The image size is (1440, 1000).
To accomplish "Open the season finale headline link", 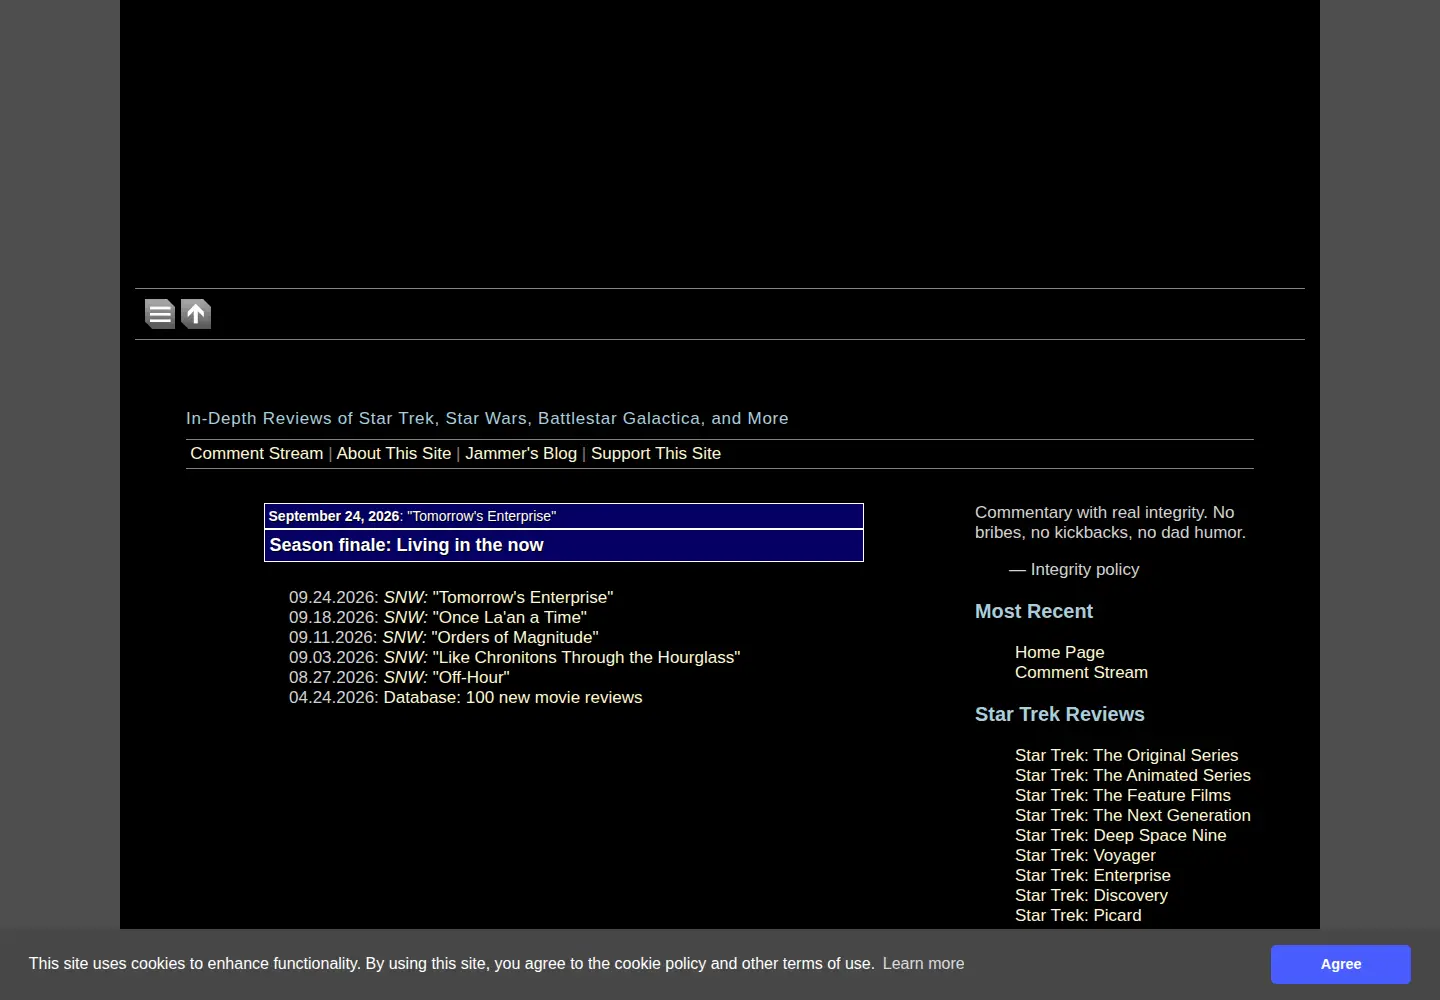I will point(406,545).
